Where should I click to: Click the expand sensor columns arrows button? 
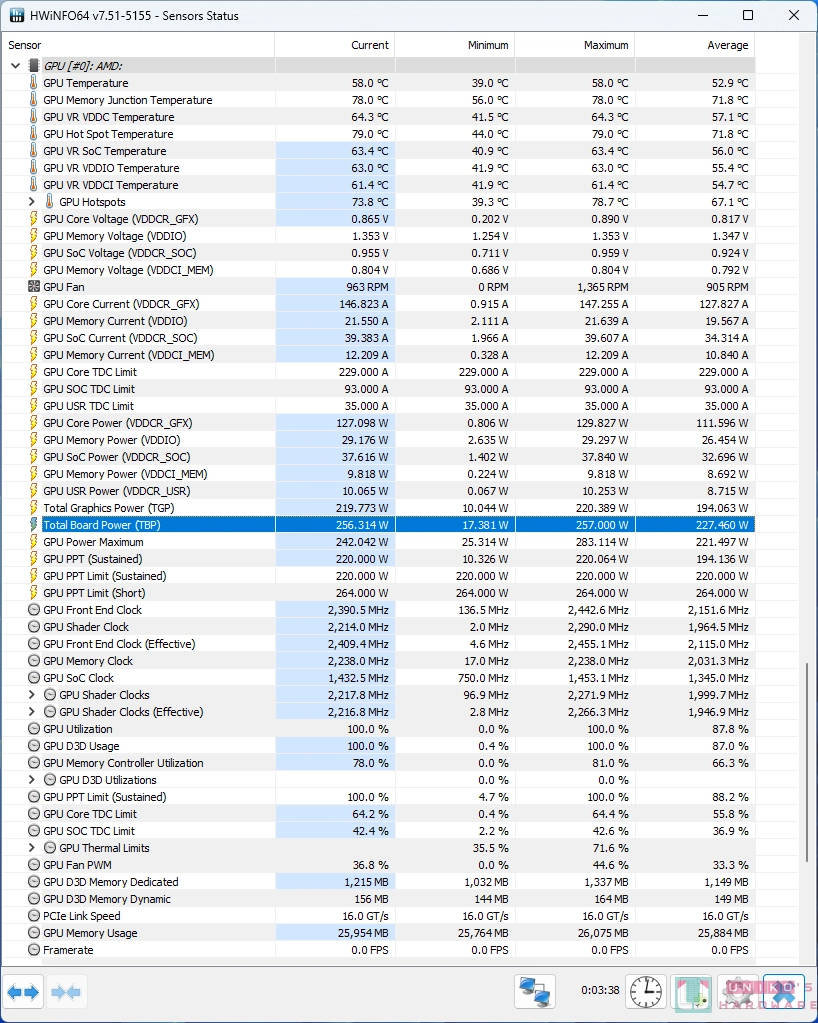(x=23, y=992)
